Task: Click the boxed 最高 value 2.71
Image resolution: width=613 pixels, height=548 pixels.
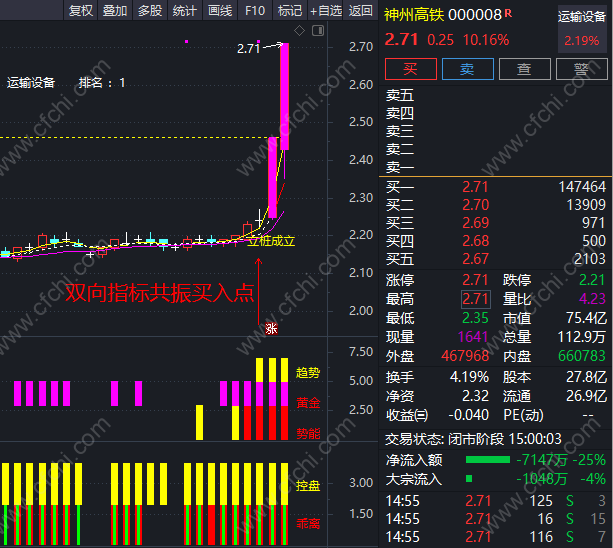Action: 476,299
